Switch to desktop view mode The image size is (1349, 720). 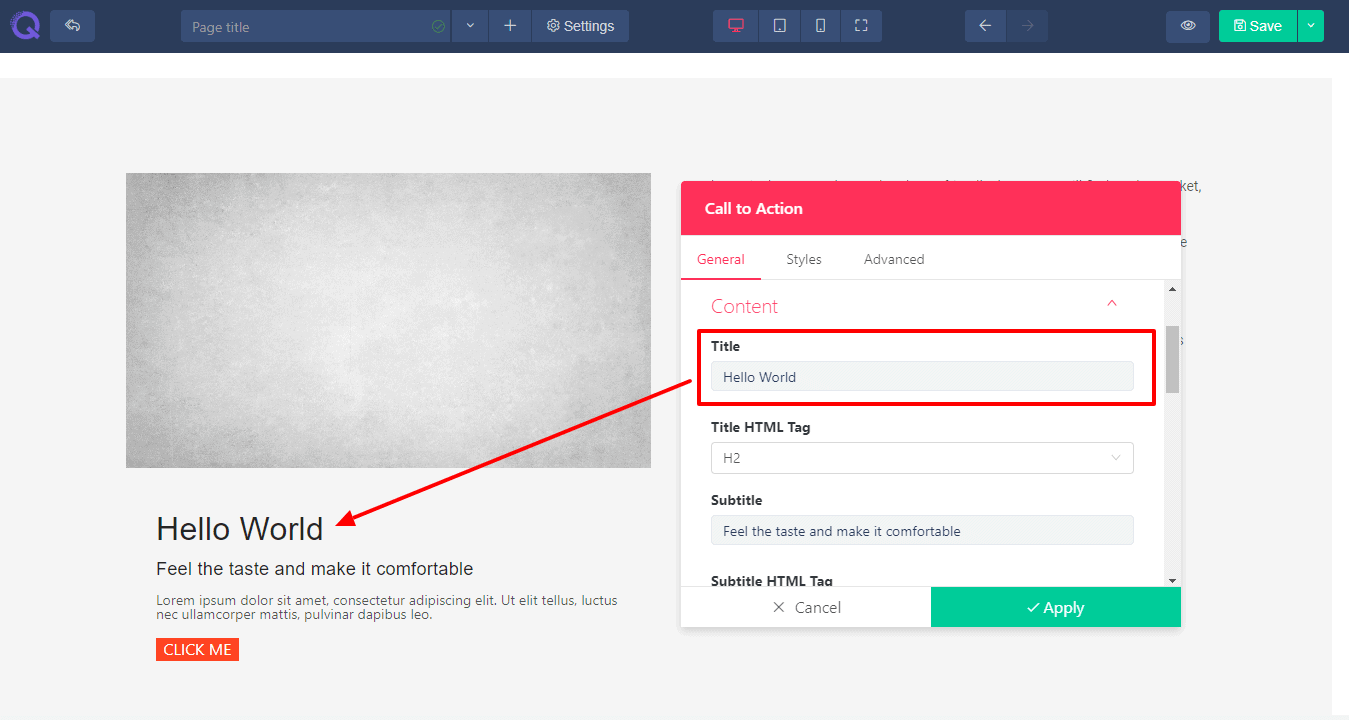[x=736, y=26]
